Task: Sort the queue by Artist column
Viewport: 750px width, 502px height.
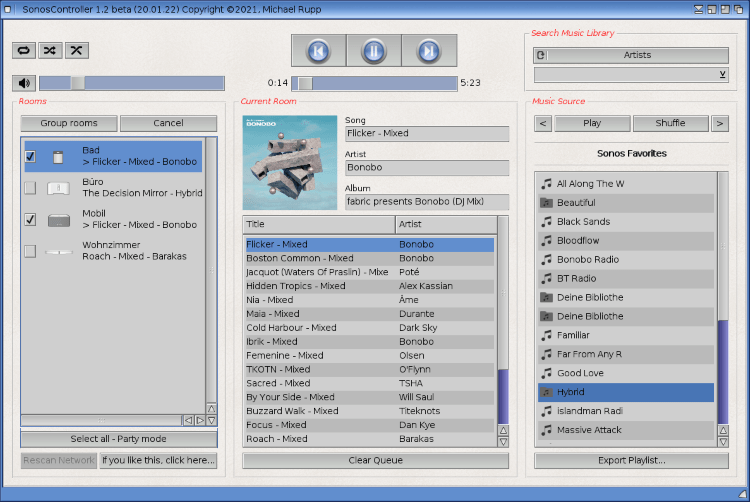Action: [445, 225]
